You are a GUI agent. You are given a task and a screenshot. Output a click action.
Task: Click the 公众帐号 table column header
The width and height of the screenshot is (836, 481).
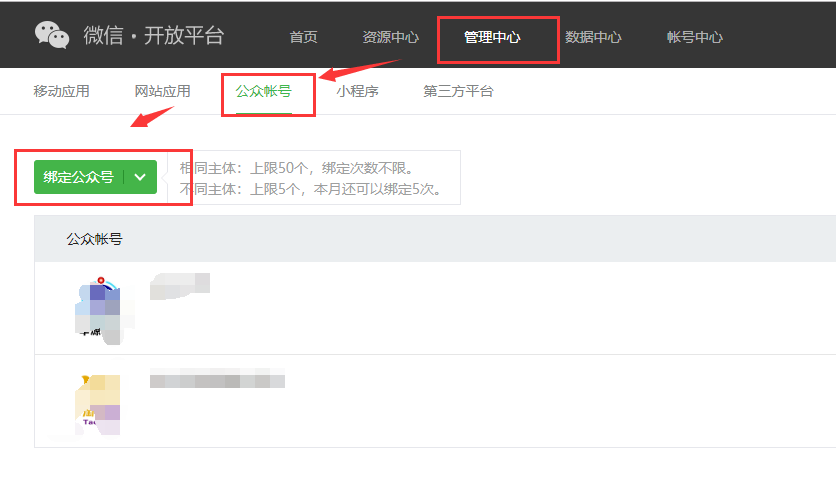point(94,239)
